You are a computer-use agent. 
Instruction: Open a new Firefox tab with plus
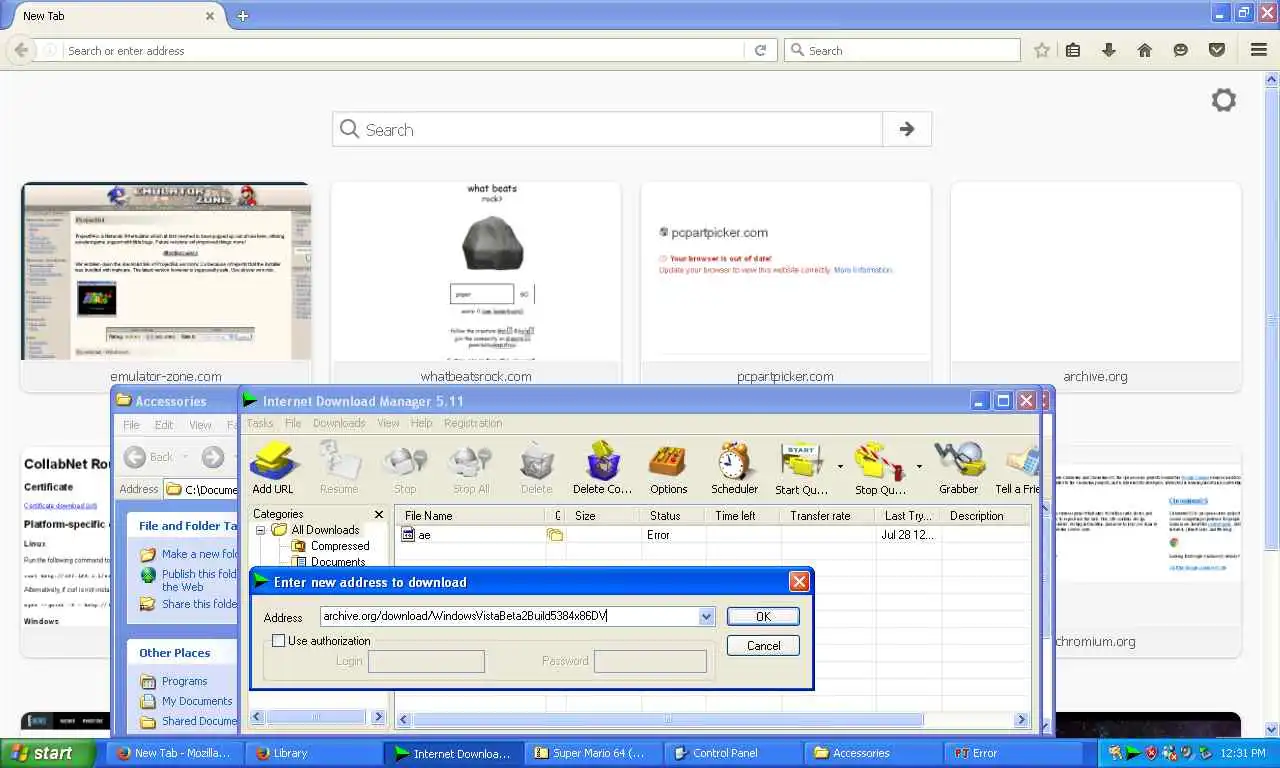(x=243, y=15)
